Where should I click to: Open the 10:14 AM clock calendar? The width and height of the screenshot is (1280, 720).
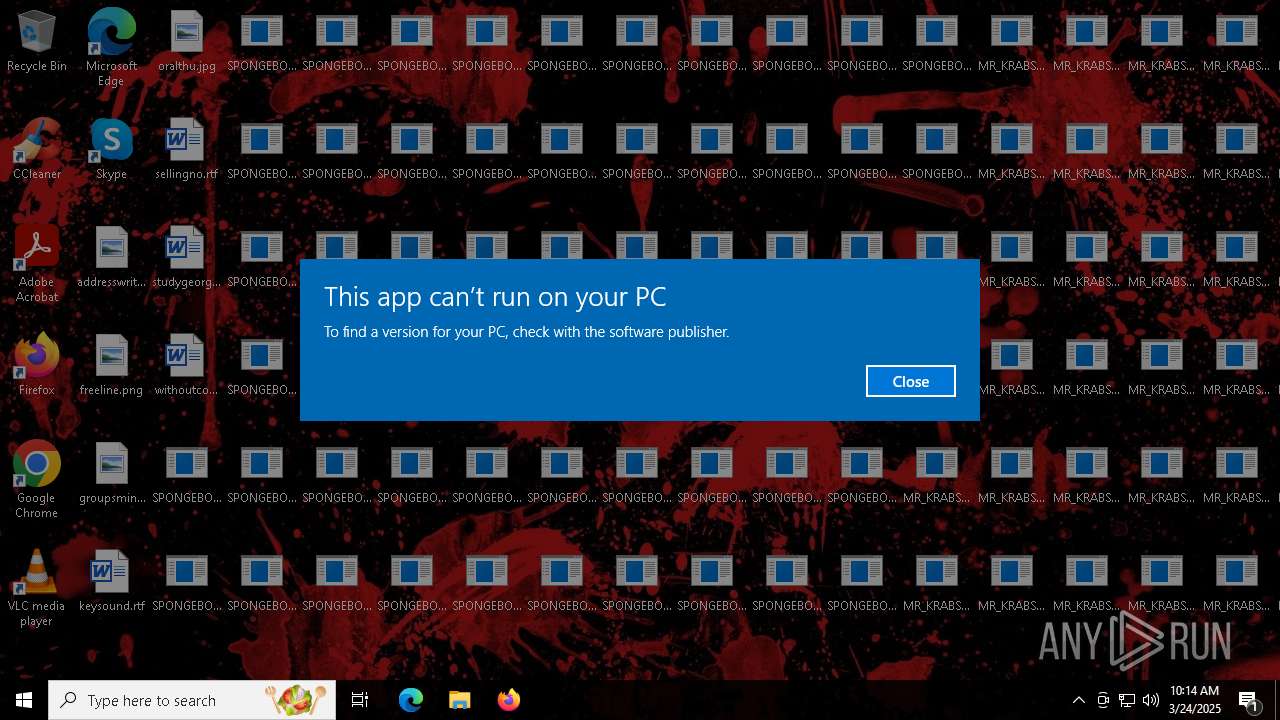coord(1194,700)
